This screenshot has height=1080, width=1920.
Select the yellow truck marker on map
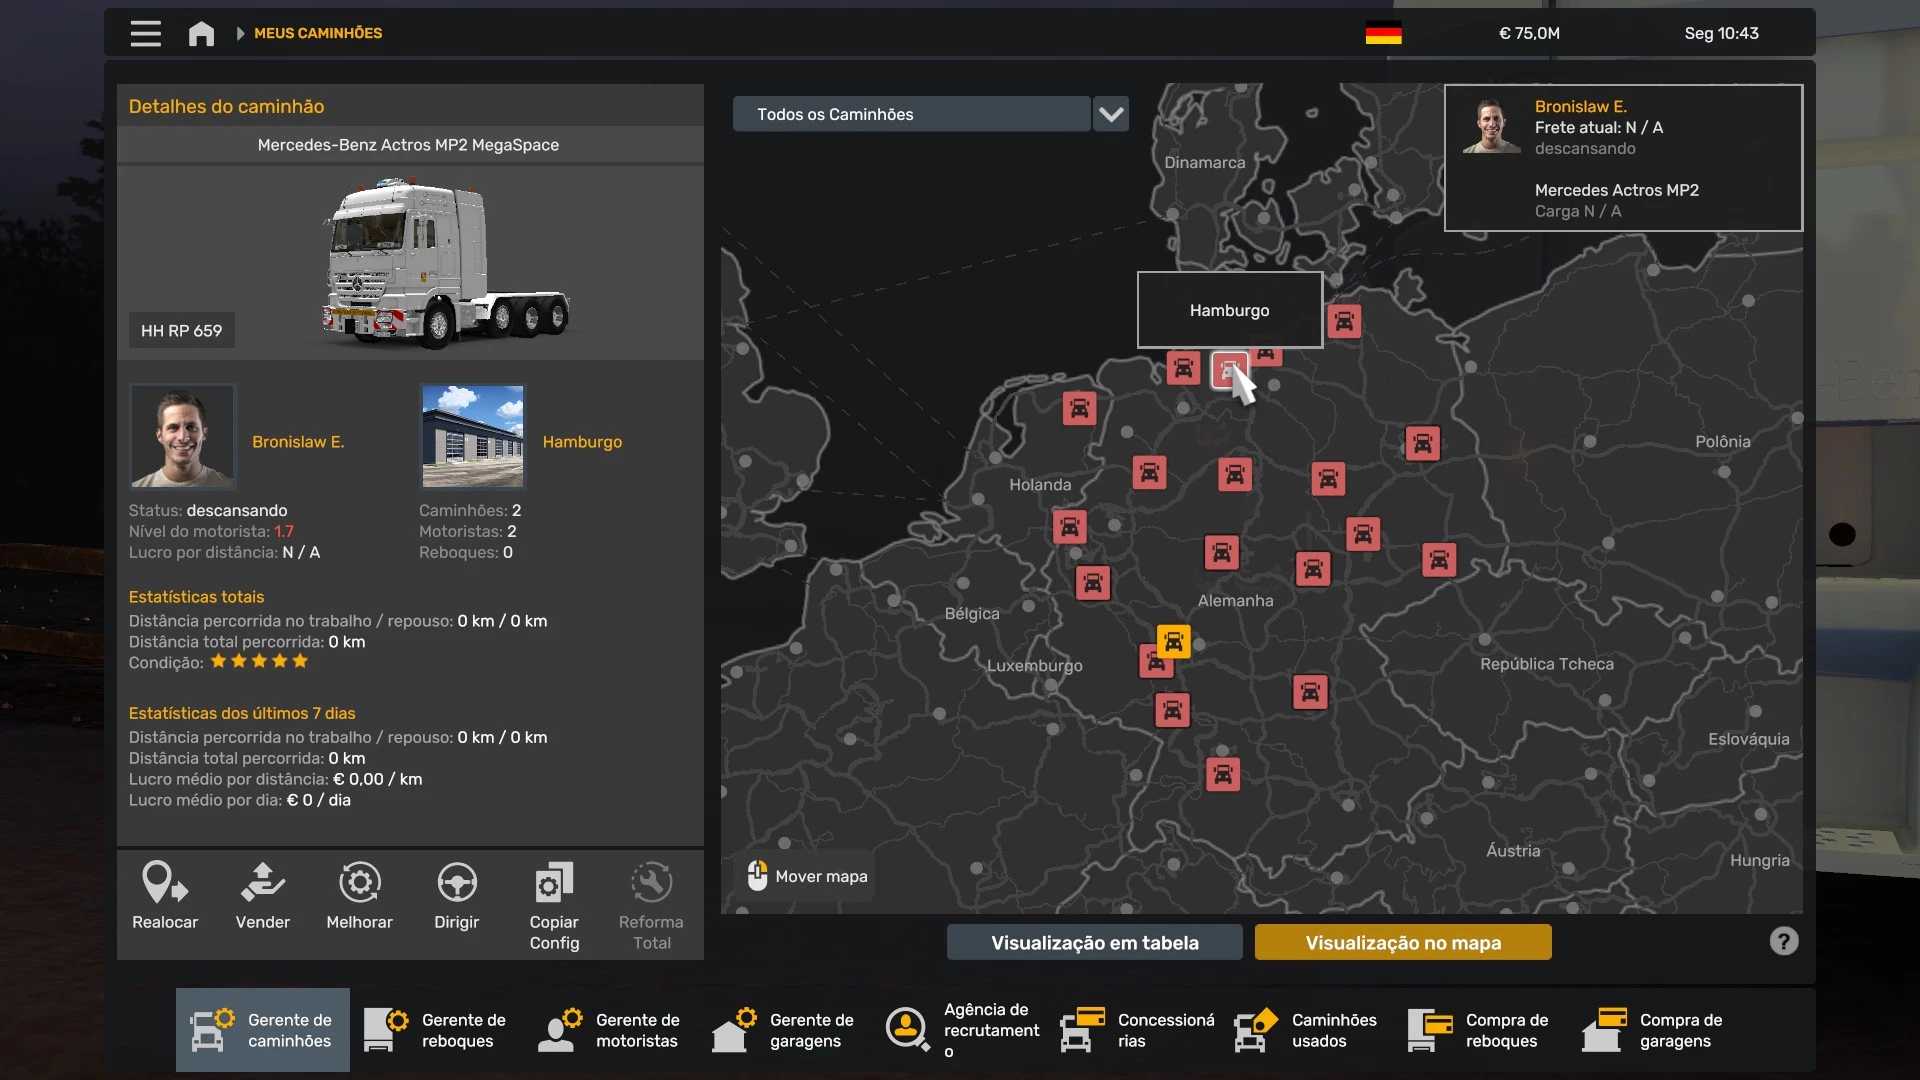1173,641
